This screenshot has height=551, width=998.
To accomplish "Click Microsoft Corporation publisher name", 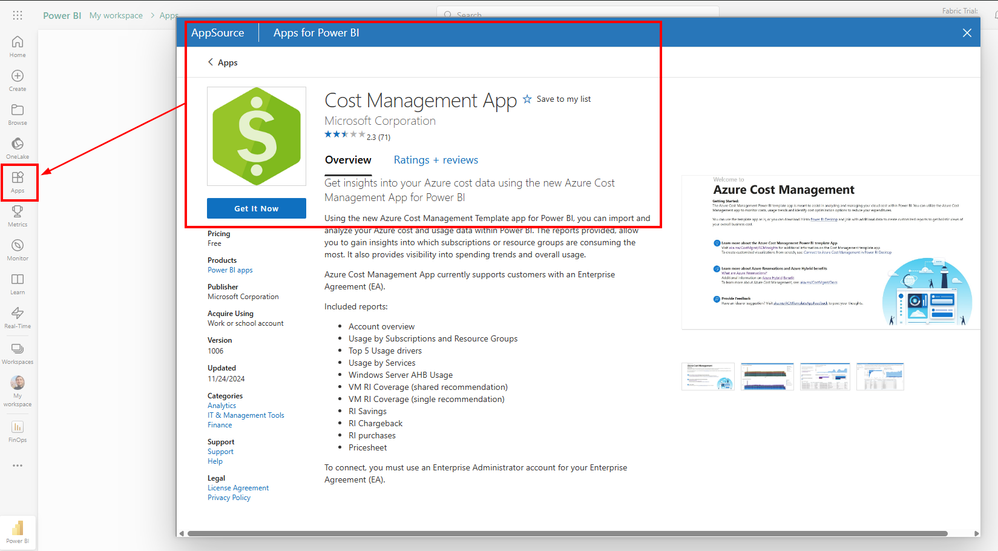I will [x=380, y=121].
